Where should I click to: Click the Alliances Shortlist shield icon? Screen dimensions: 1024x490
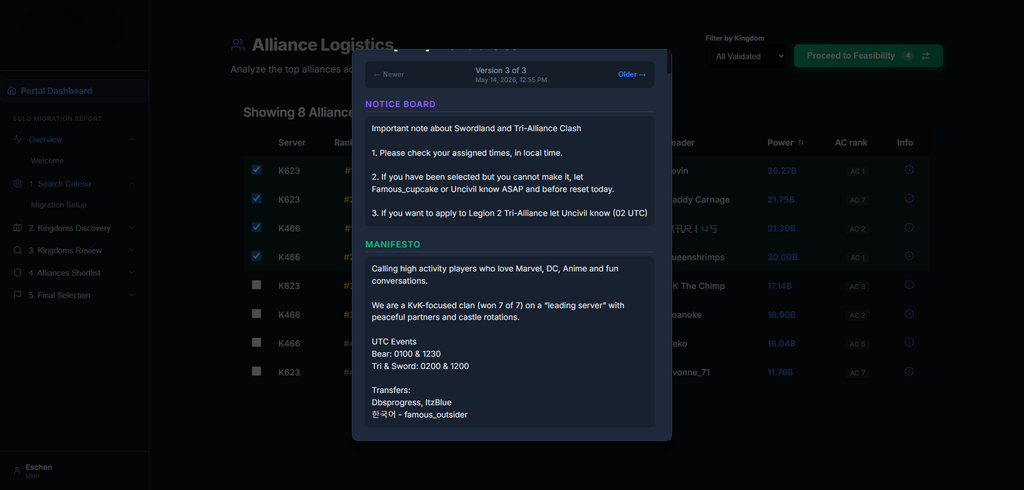coord(18,272)
